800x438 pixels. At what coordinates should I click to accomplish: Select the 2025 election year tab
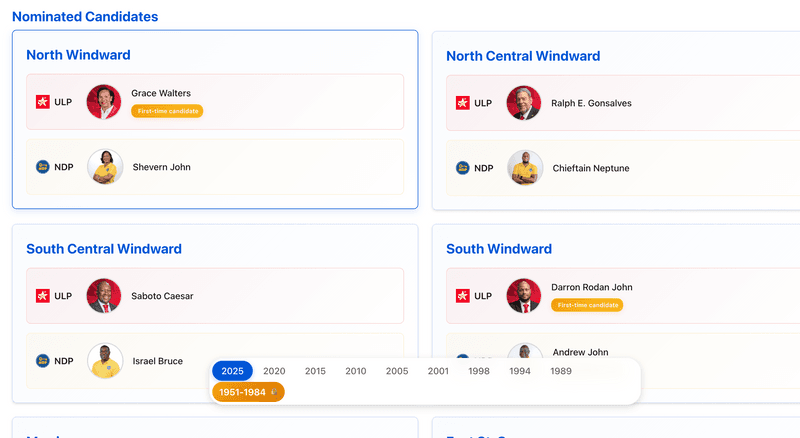click(x=232, y=371)
